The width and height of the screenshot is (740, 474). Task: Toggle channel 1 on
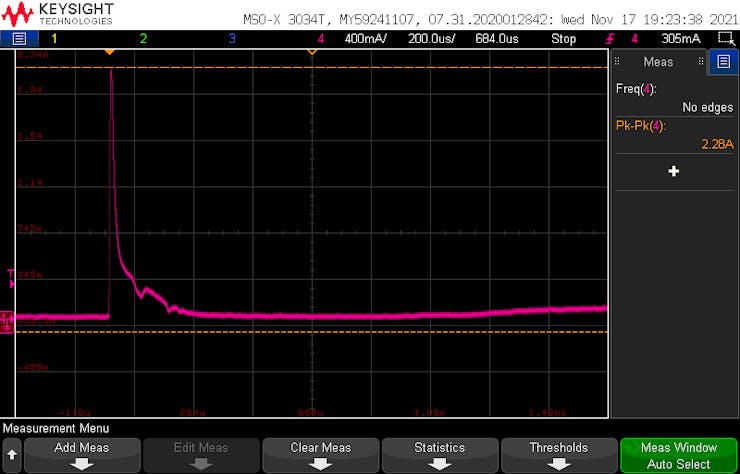click(54, 39)
